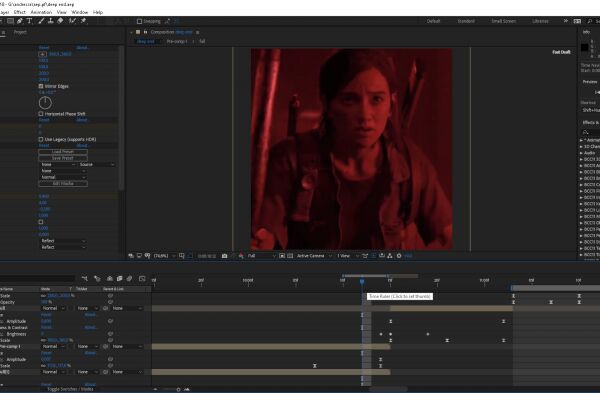The image size is (600, 393).
Task: Click the workspace overflow chevron
Action: click(x=566, y=21)
